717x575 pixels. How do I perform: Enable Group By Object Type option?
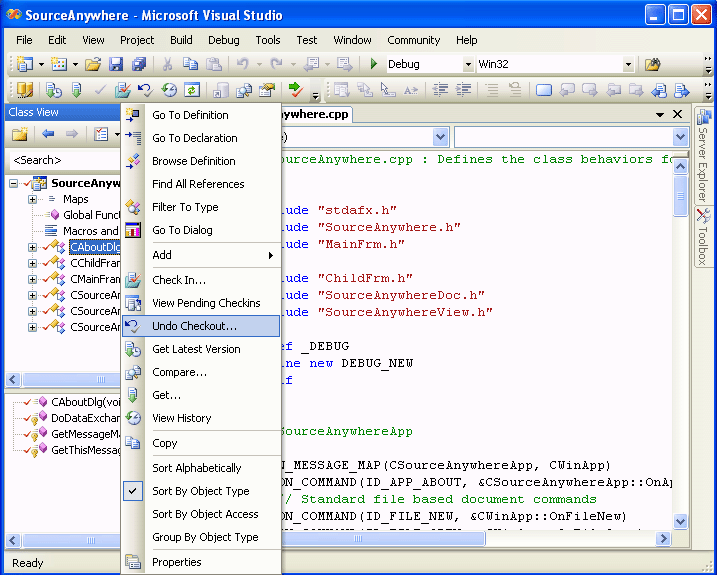click(x=204, y=537)
